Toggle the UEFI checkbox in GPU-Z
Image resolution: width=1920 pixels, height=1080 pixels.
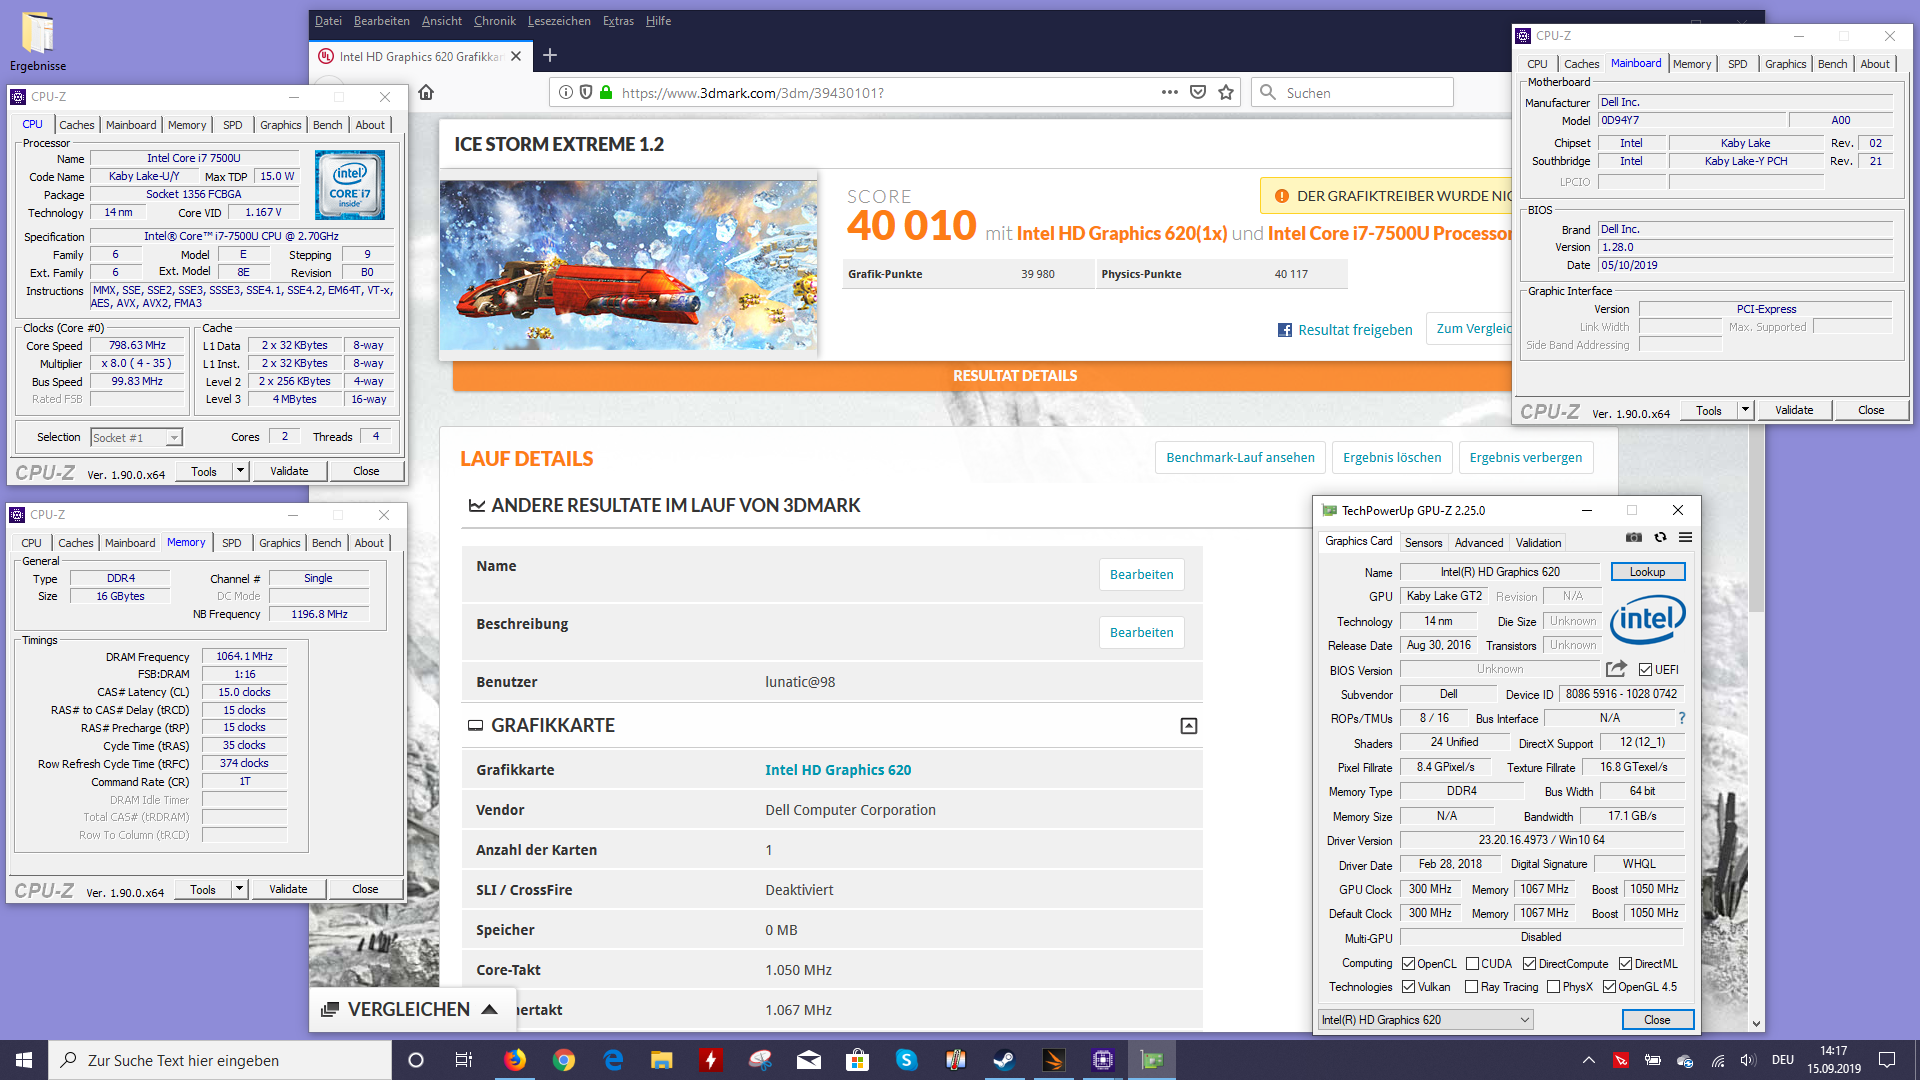click(1645, 670)
